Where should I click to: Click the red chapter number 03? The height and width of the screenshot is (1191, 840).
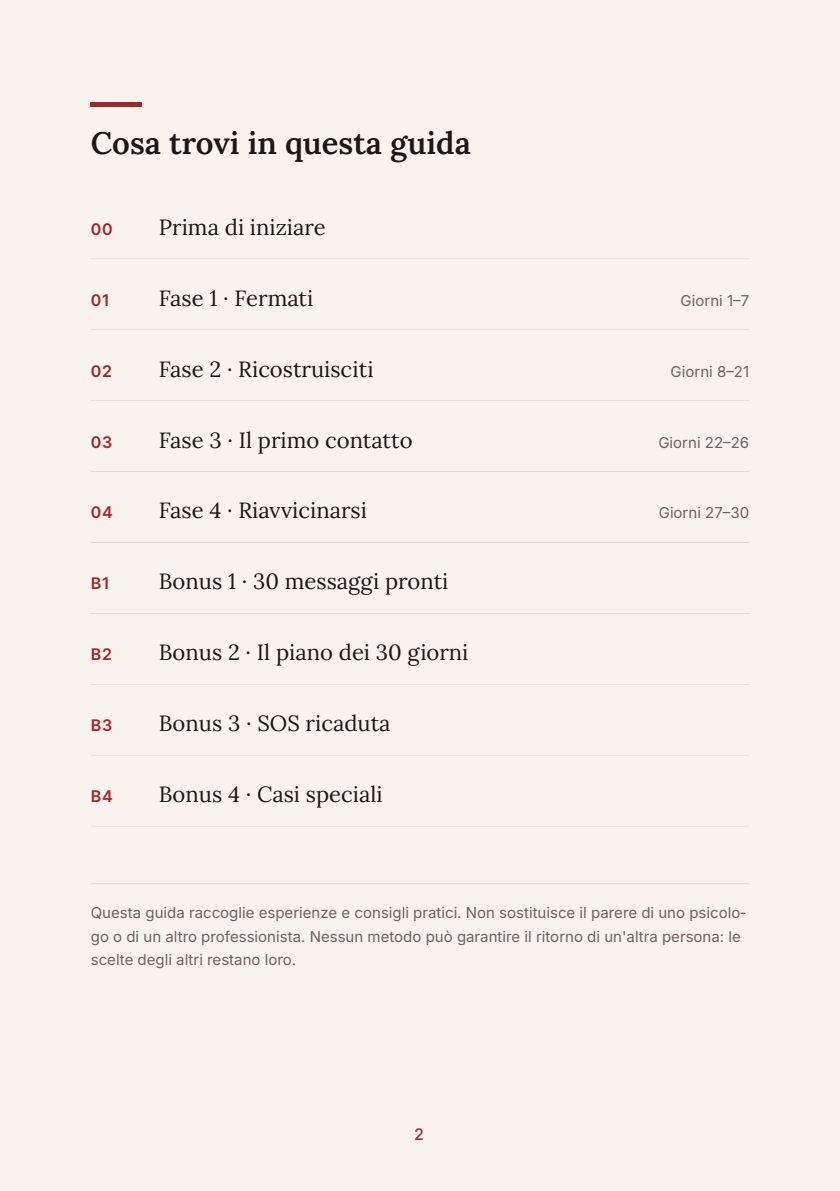[x=102, y=442]
